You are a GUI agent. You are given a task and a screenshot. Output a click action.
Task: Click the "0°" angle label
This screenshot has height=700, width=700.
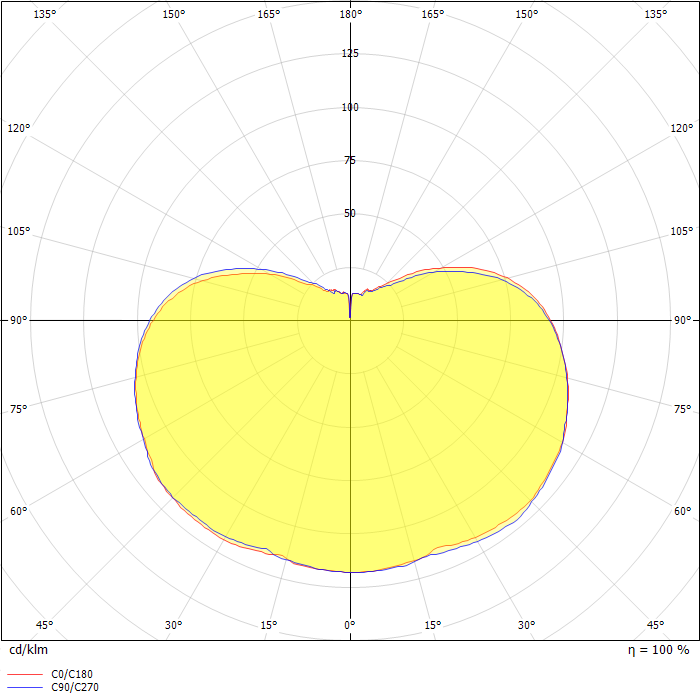click(x=350, y=625)
